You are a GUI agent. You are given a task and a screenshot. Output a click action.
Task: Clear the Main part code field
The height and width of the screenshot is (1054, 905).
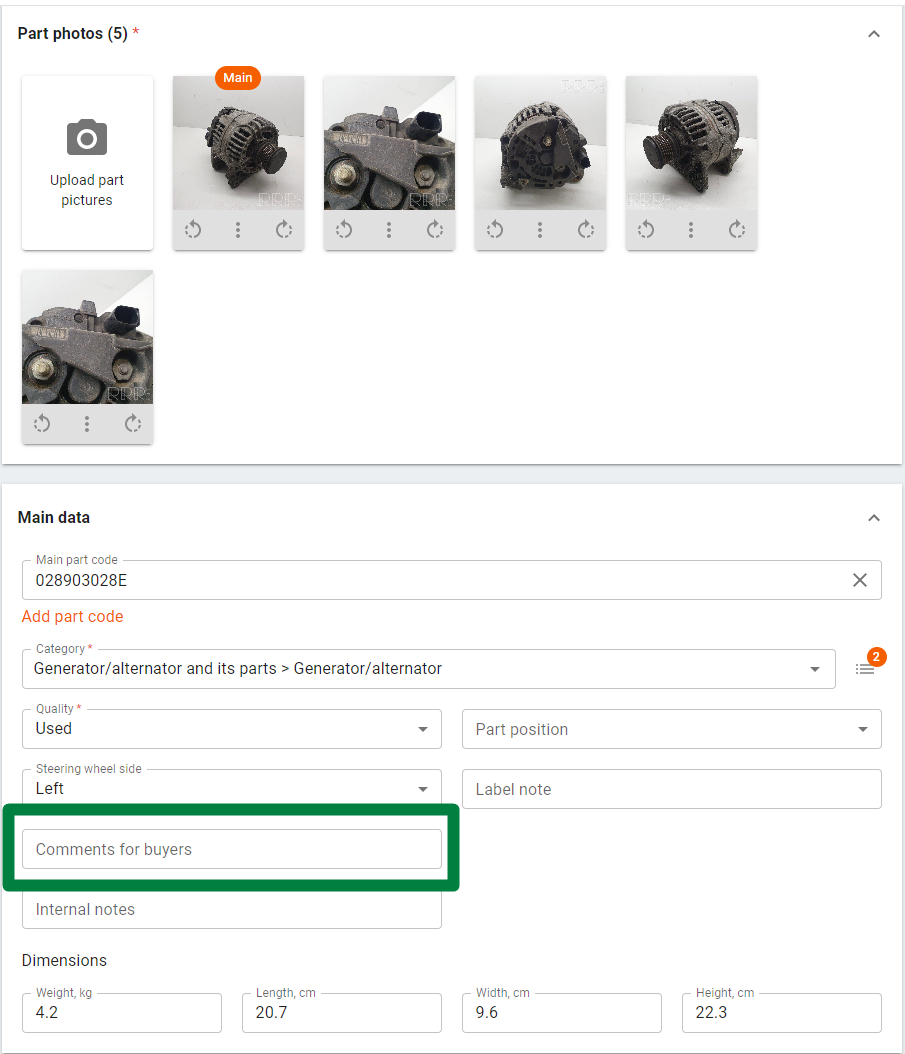click(x=859, y=580)
